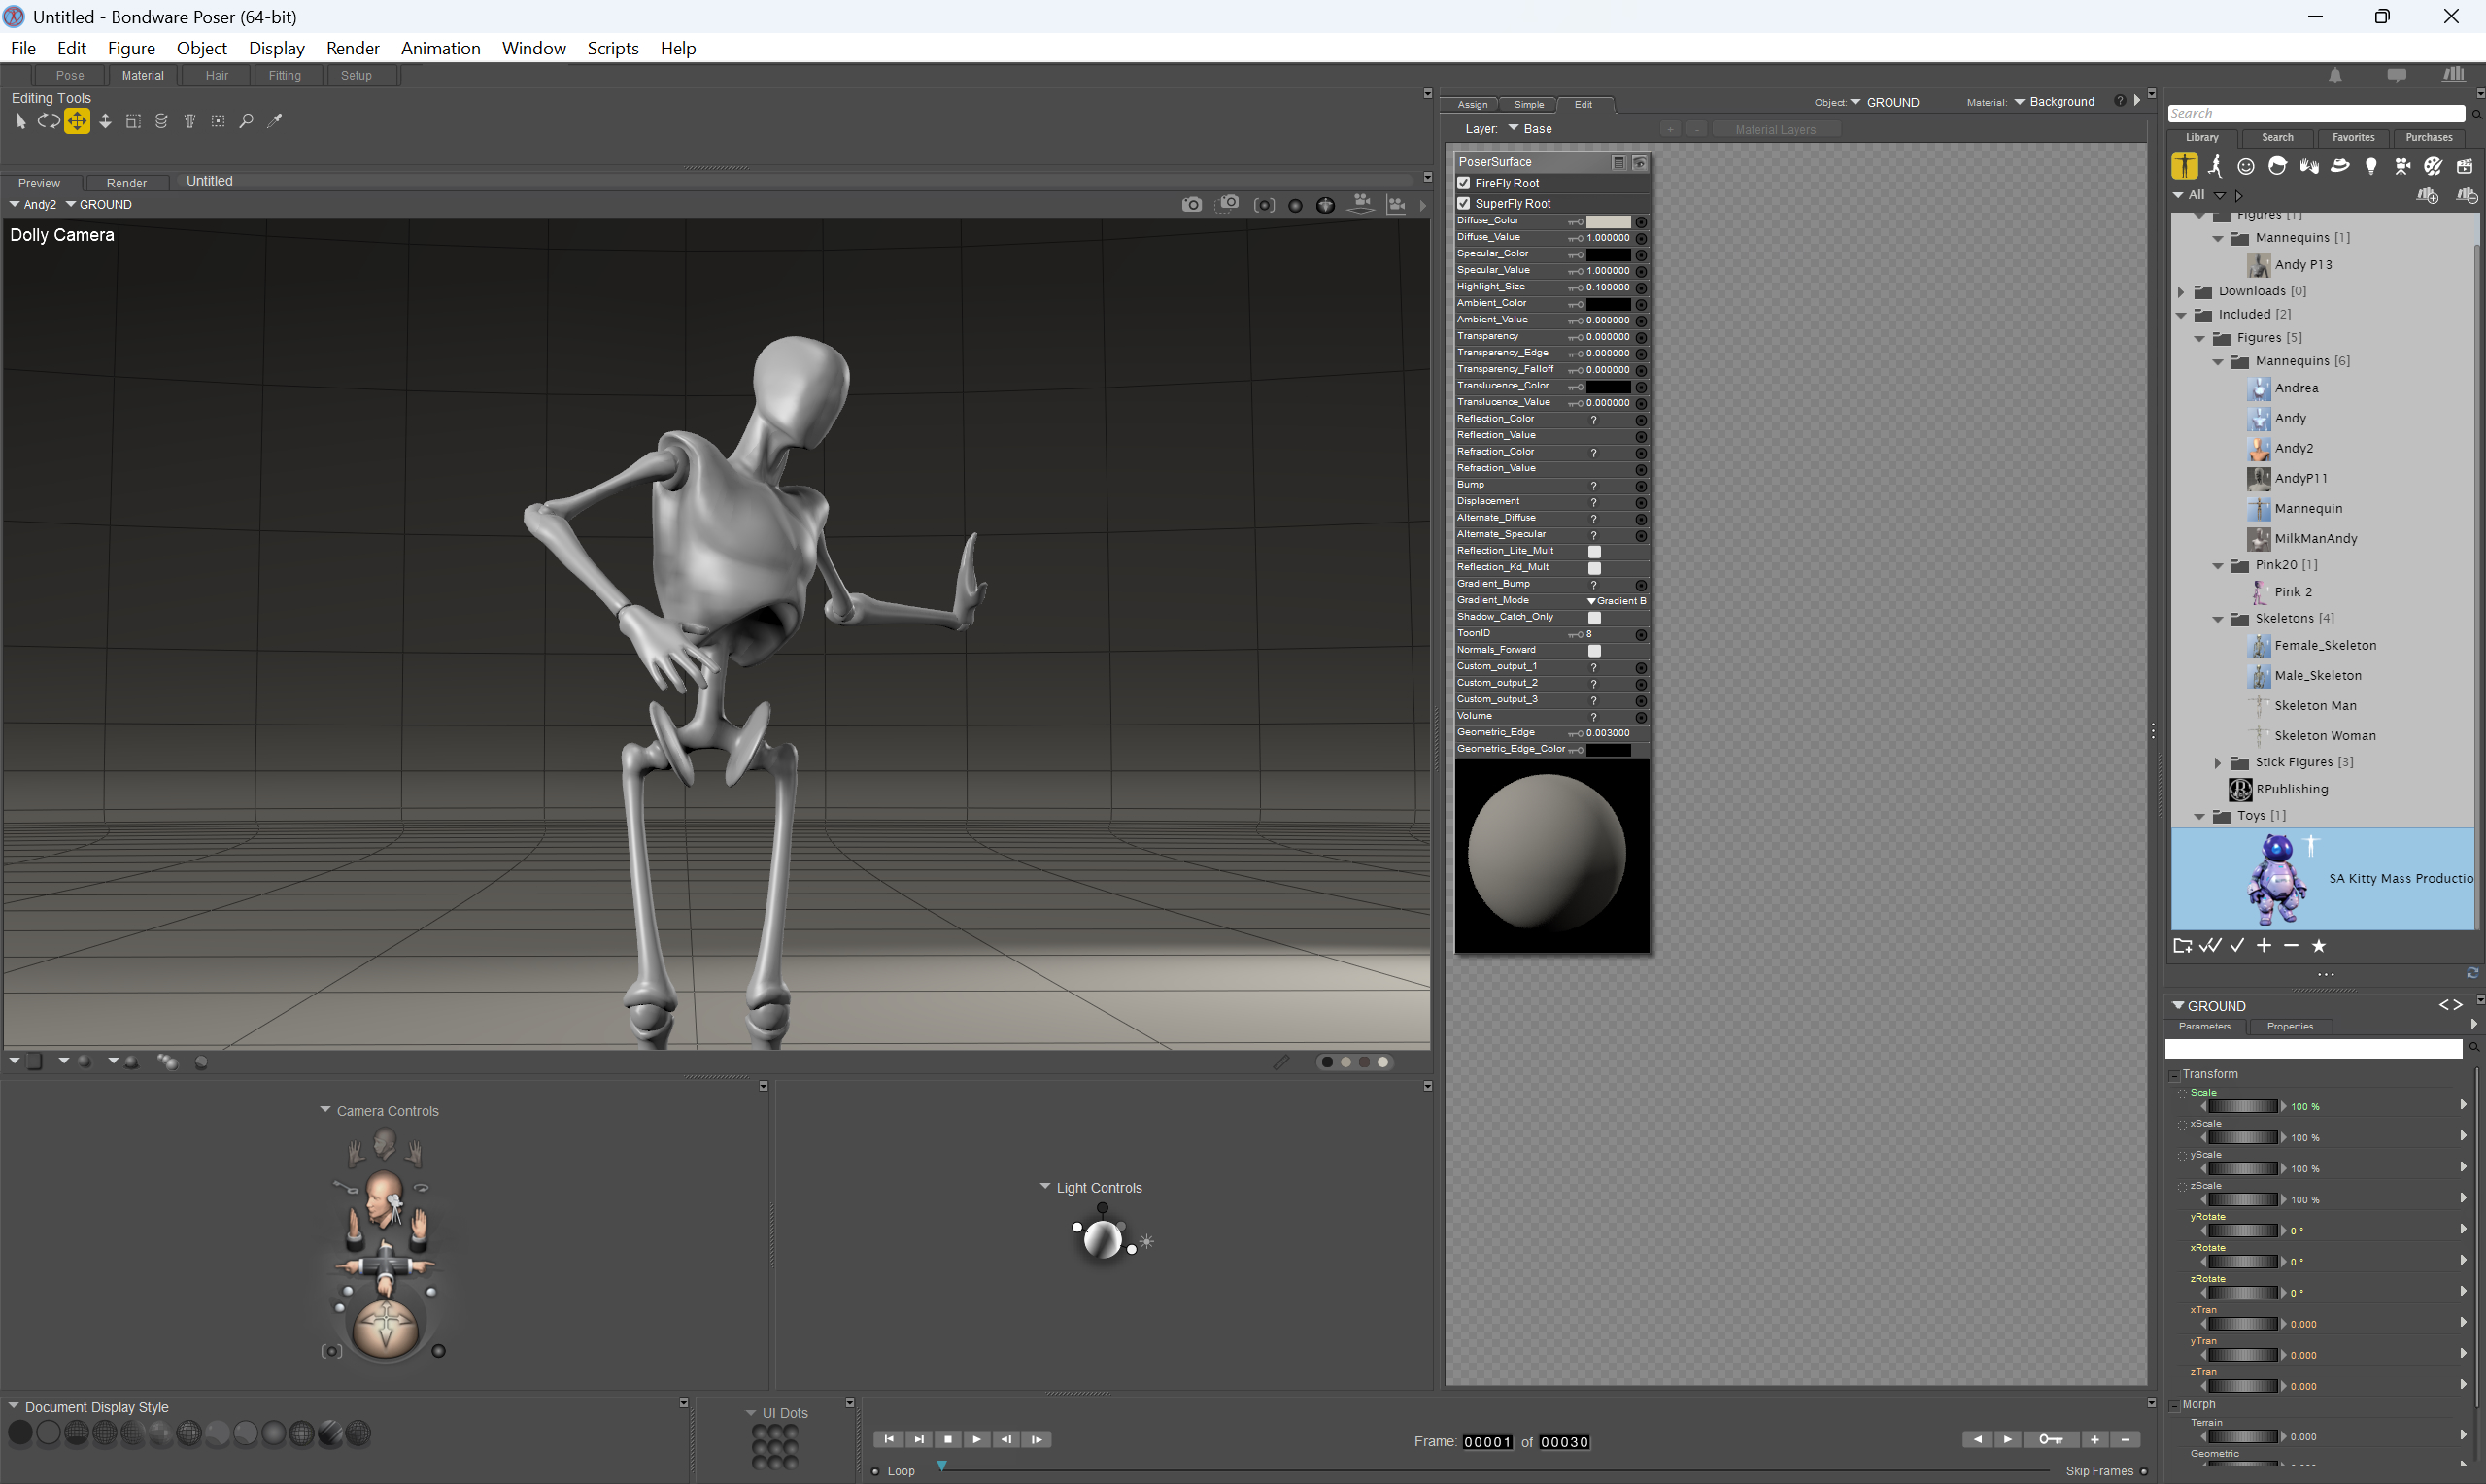Expand the Downloads folder in library
This screenshot has width=2486, height=1484.
click(2181, 291)
